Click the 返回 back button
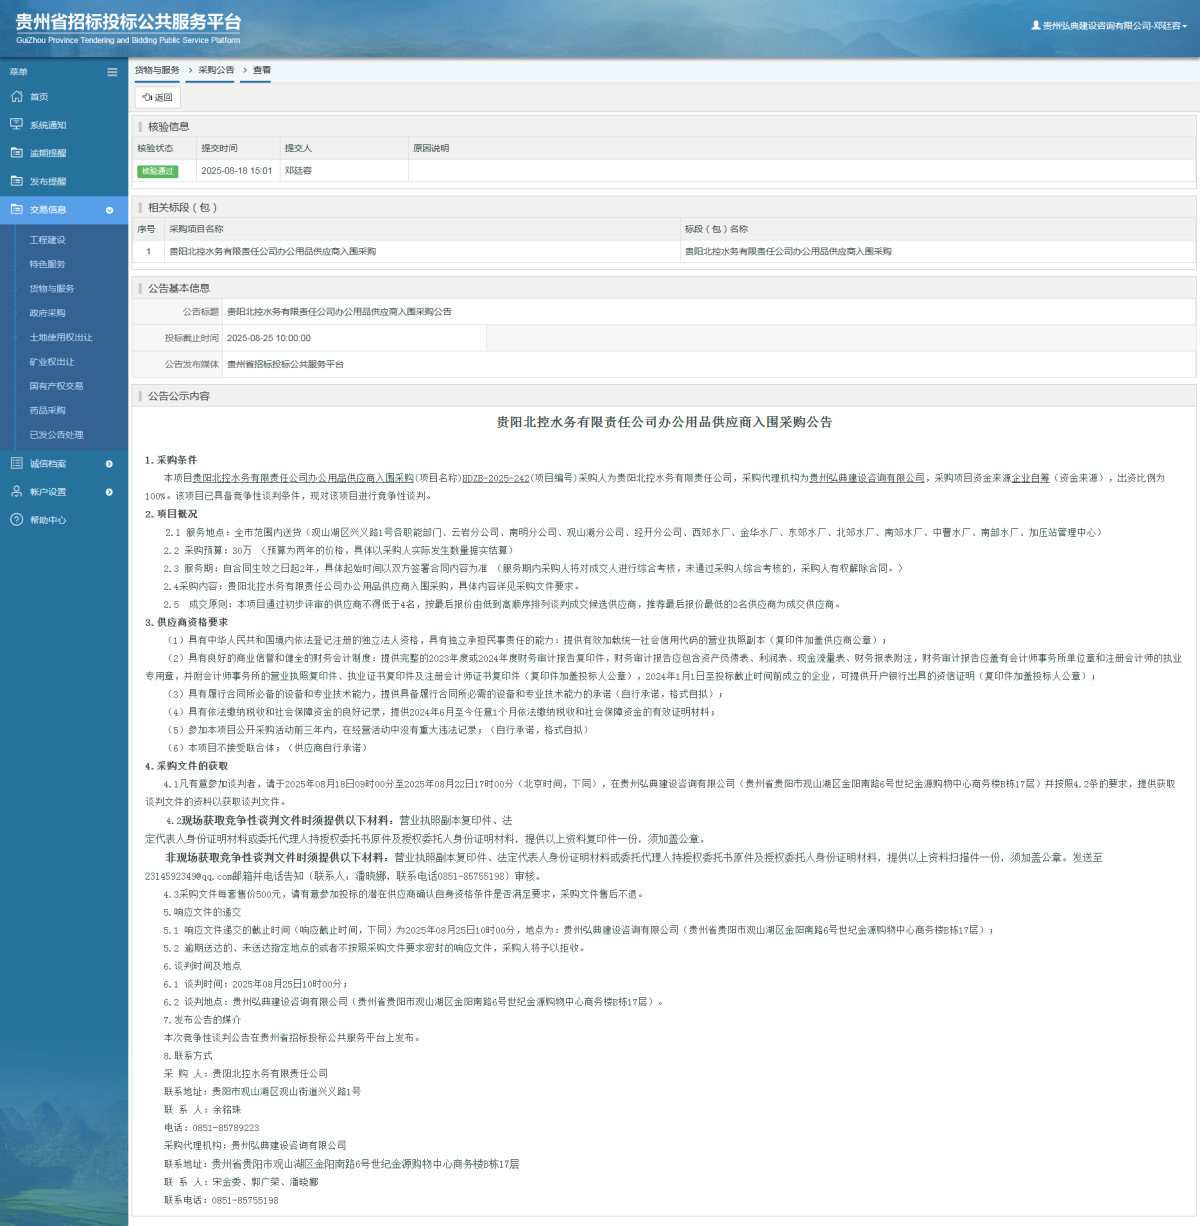 click(158, 98)
